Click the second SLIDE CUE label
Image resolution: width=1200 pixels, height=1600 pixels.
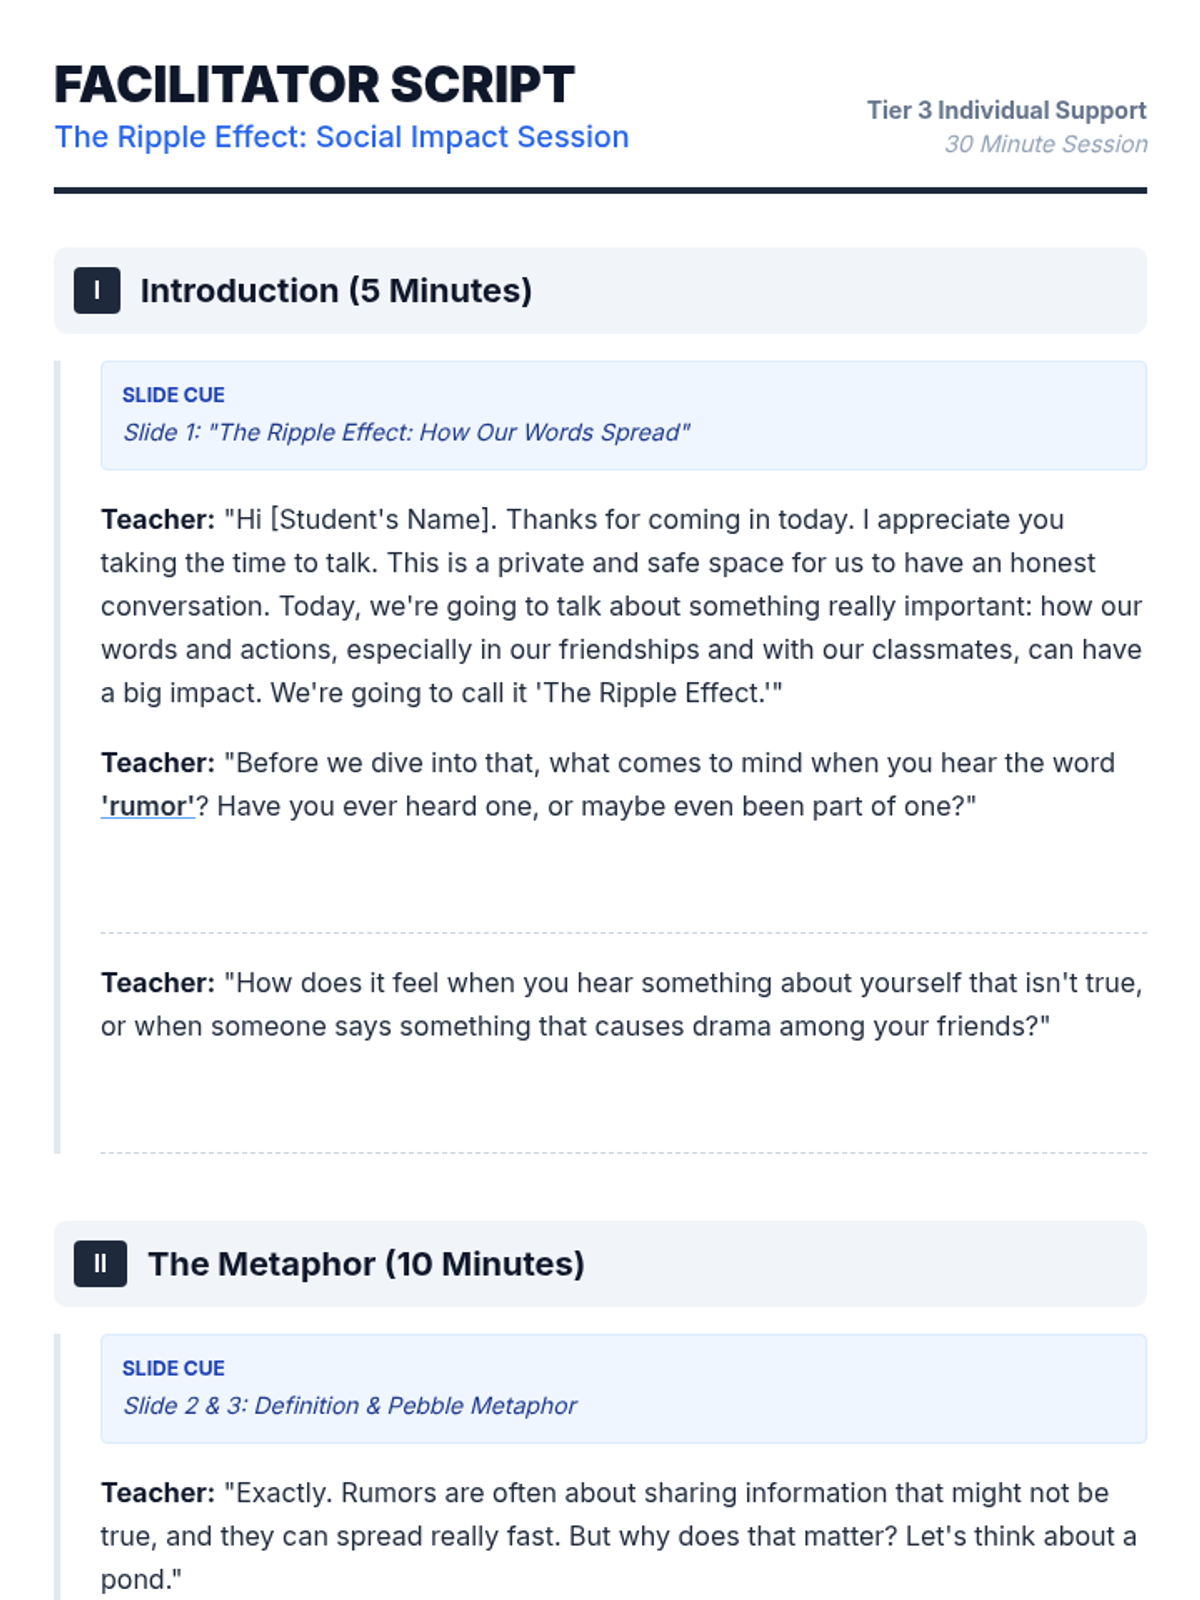point(173,1368)
